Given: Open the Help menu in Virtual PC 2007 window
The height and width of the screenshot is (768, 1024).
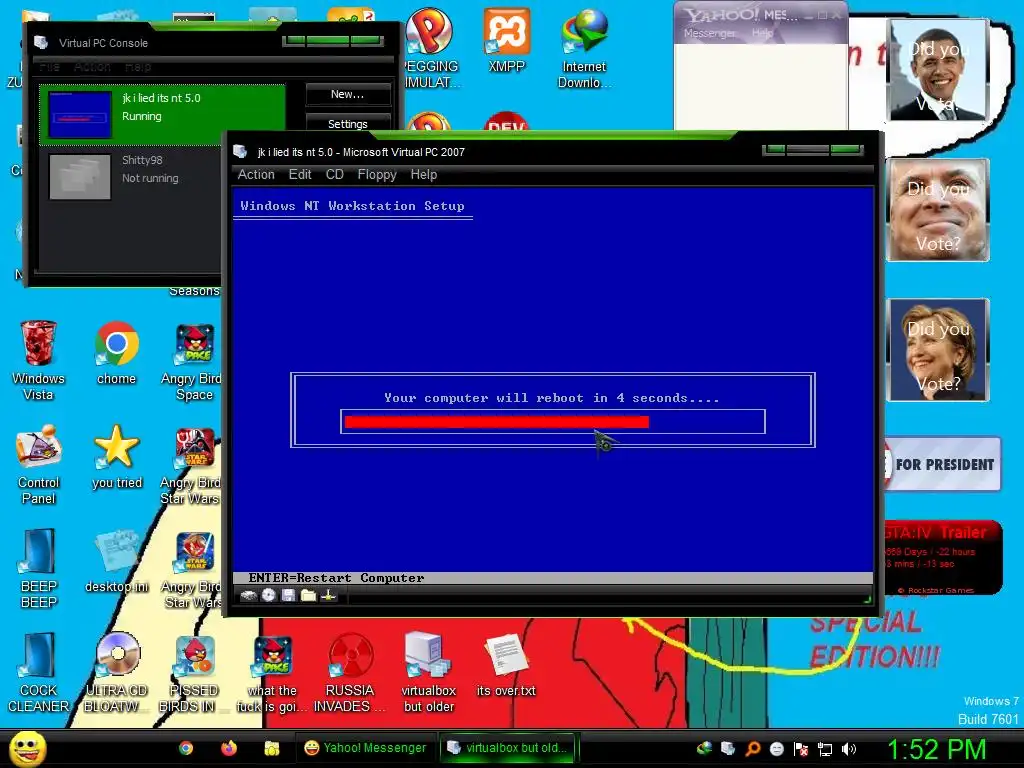Looking at the screenshot, I should coord(424,174).
